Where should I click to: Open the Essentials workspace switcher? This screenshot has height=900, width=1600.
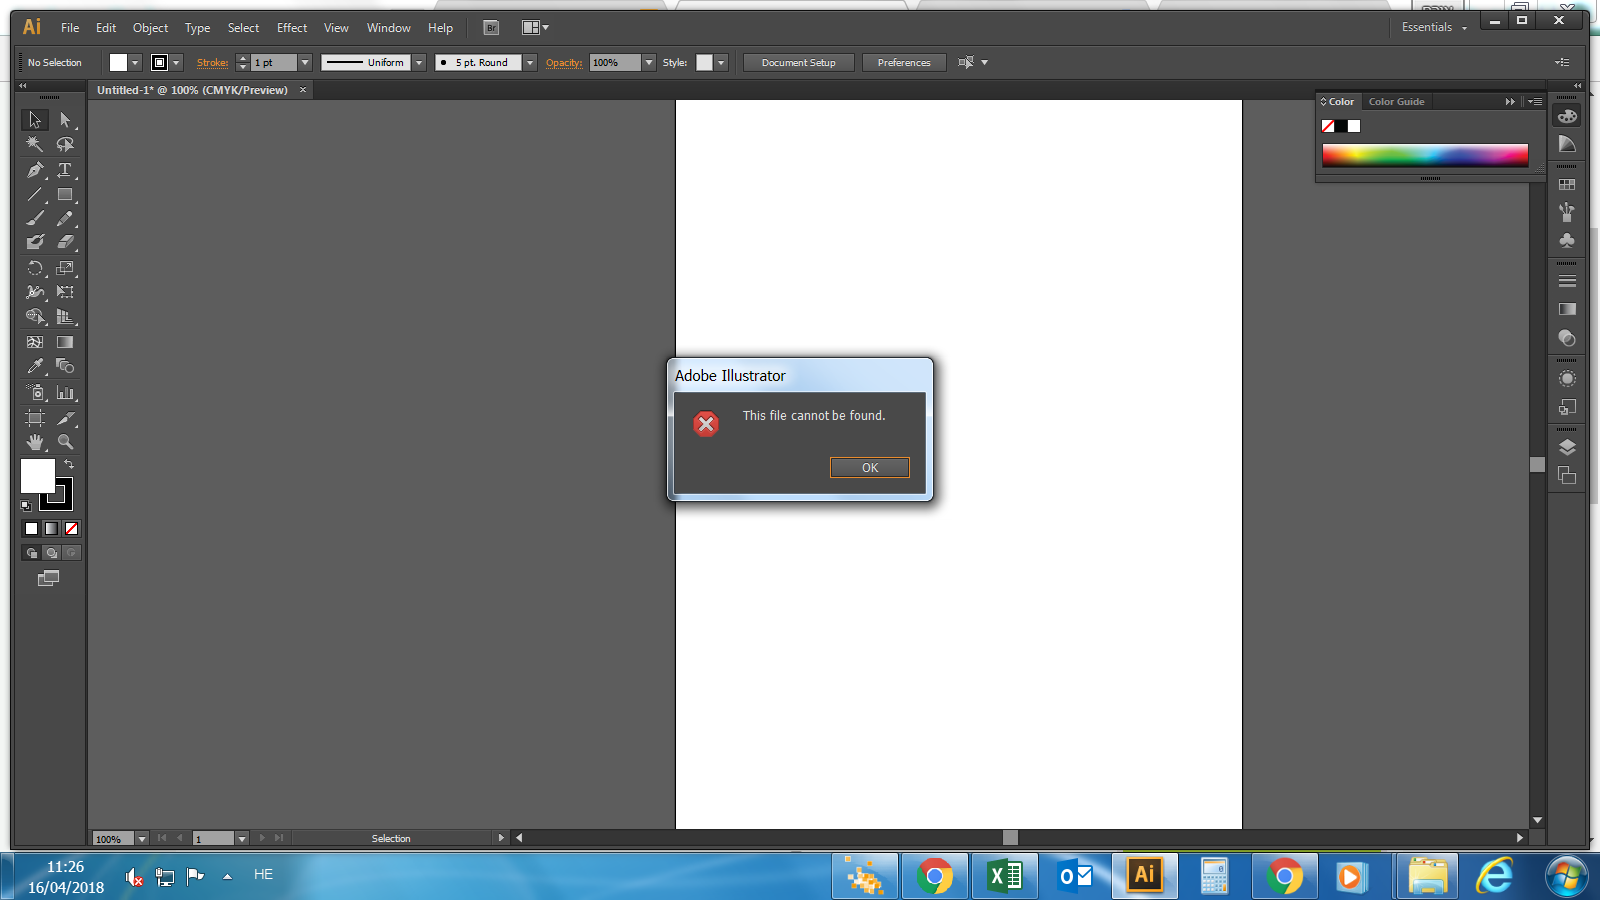[x=1434, y=28]
